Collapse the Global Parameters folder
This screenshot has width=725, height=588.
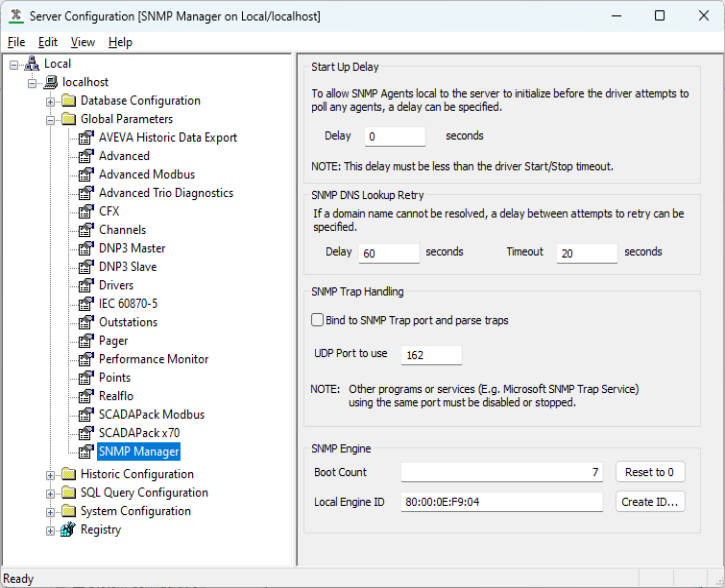click(x=51, y=119)
